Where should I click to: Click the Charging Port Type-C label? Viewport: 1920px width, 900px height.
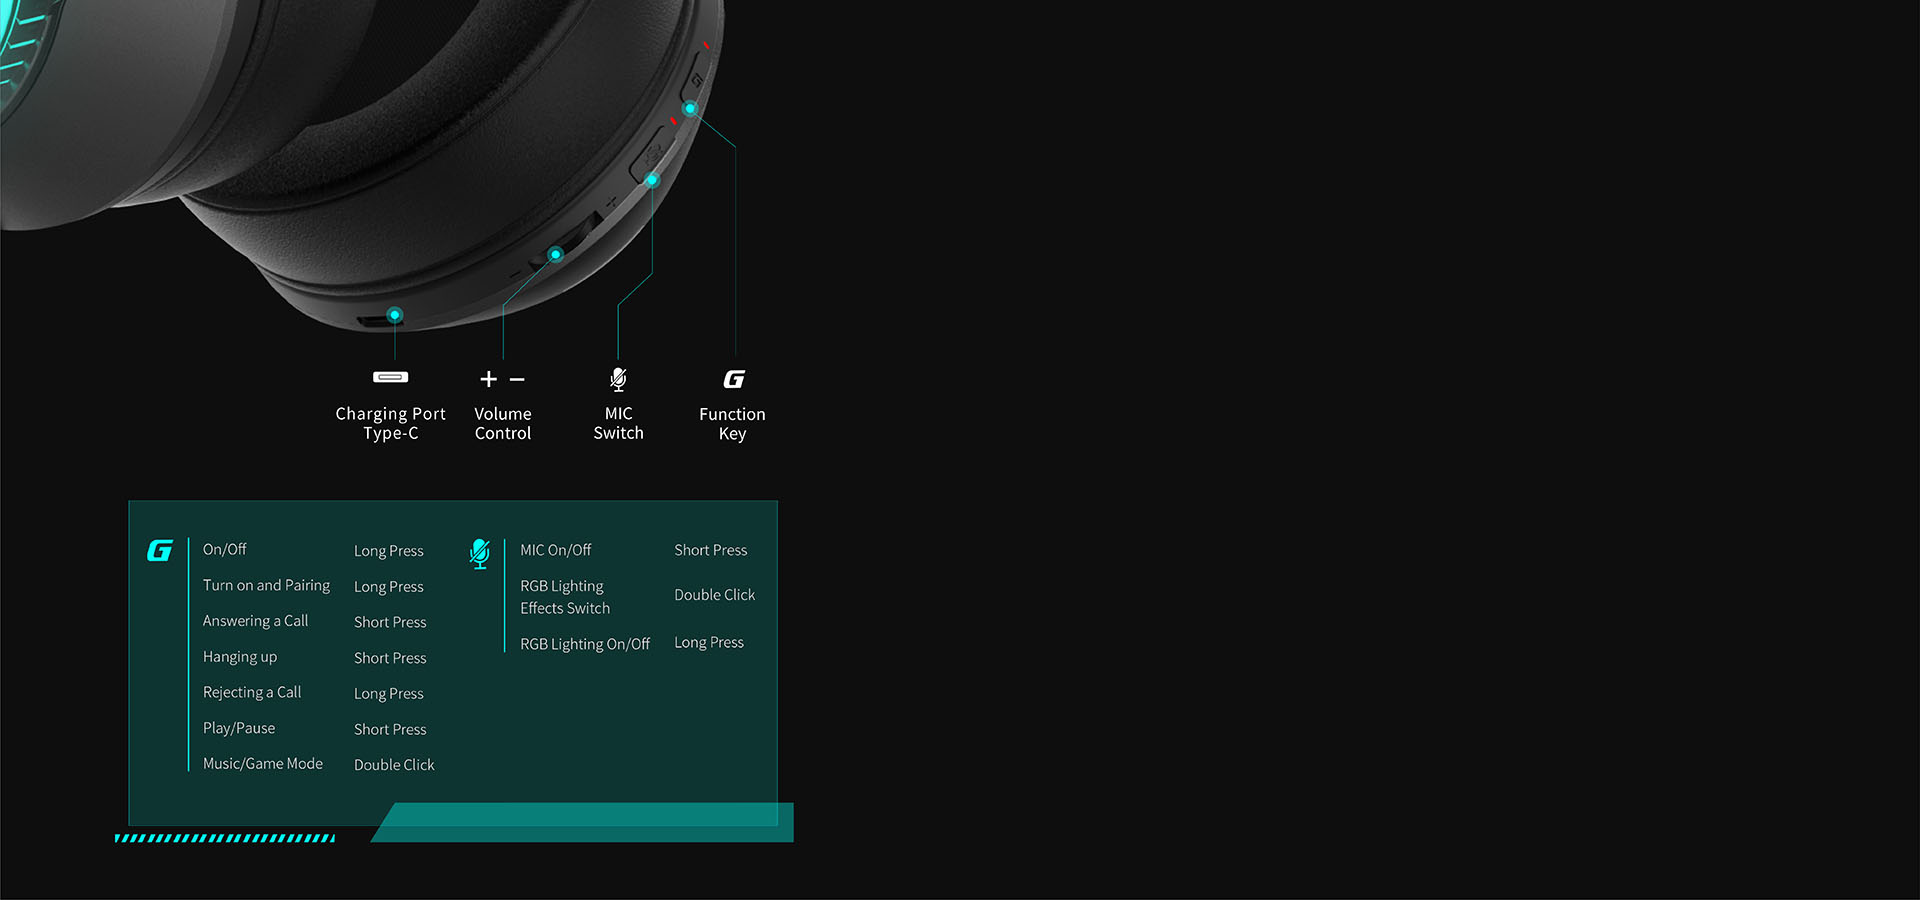(390, 423)
